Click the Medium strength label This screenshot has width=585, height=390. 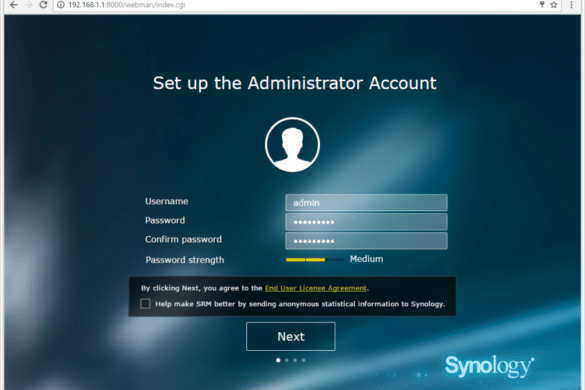point(366,259)
